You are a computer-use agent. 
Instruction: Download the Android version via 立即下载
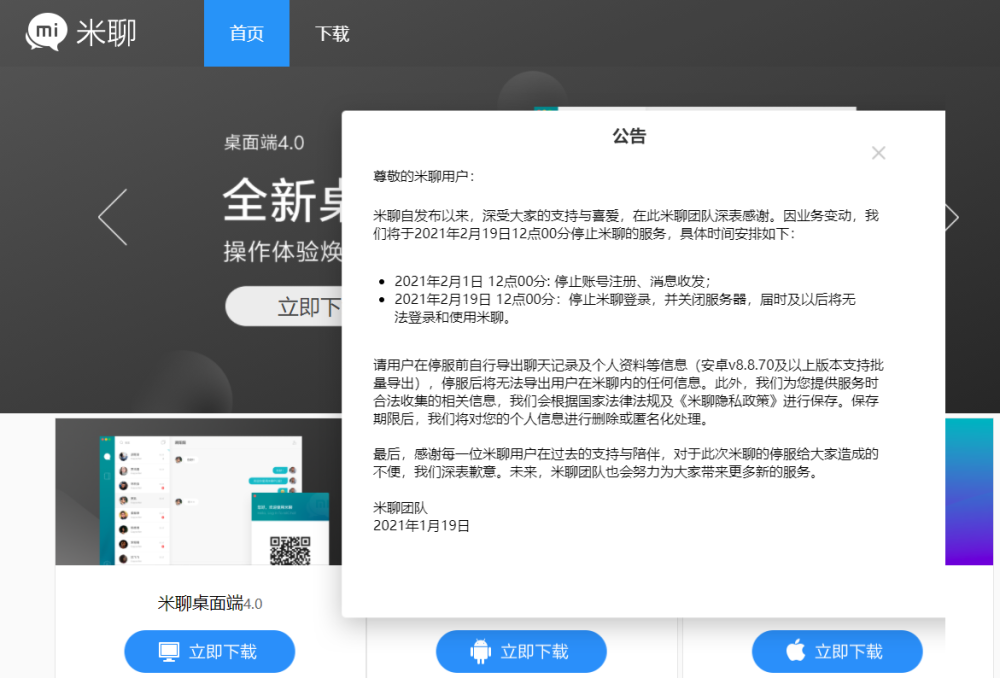[x=521, y=651]
